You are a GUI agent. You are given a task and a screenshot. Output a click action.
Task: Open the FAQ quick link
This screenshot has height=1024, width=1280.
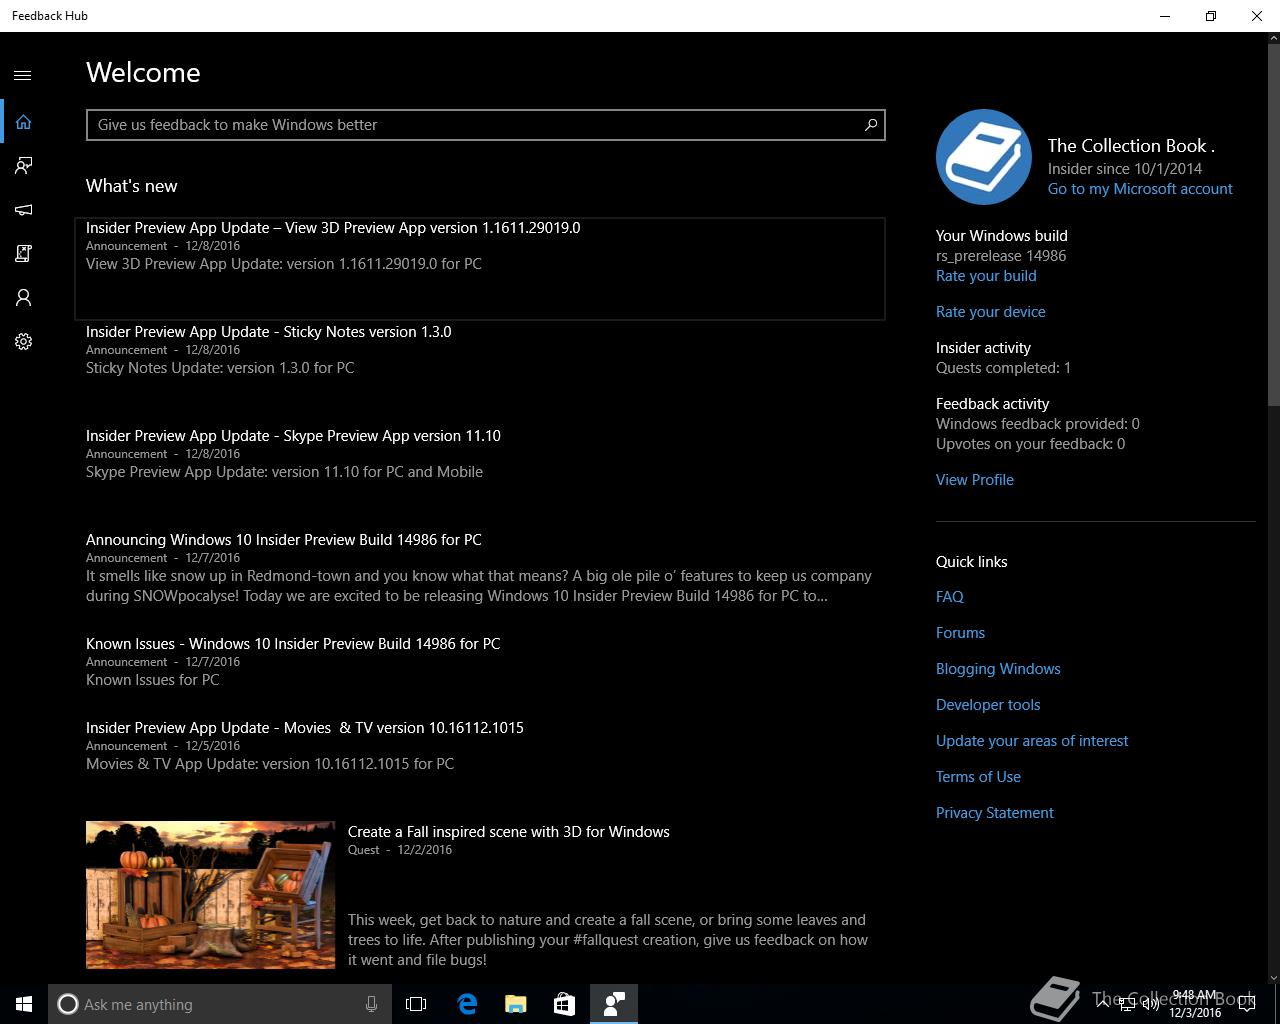click(950, 597)
